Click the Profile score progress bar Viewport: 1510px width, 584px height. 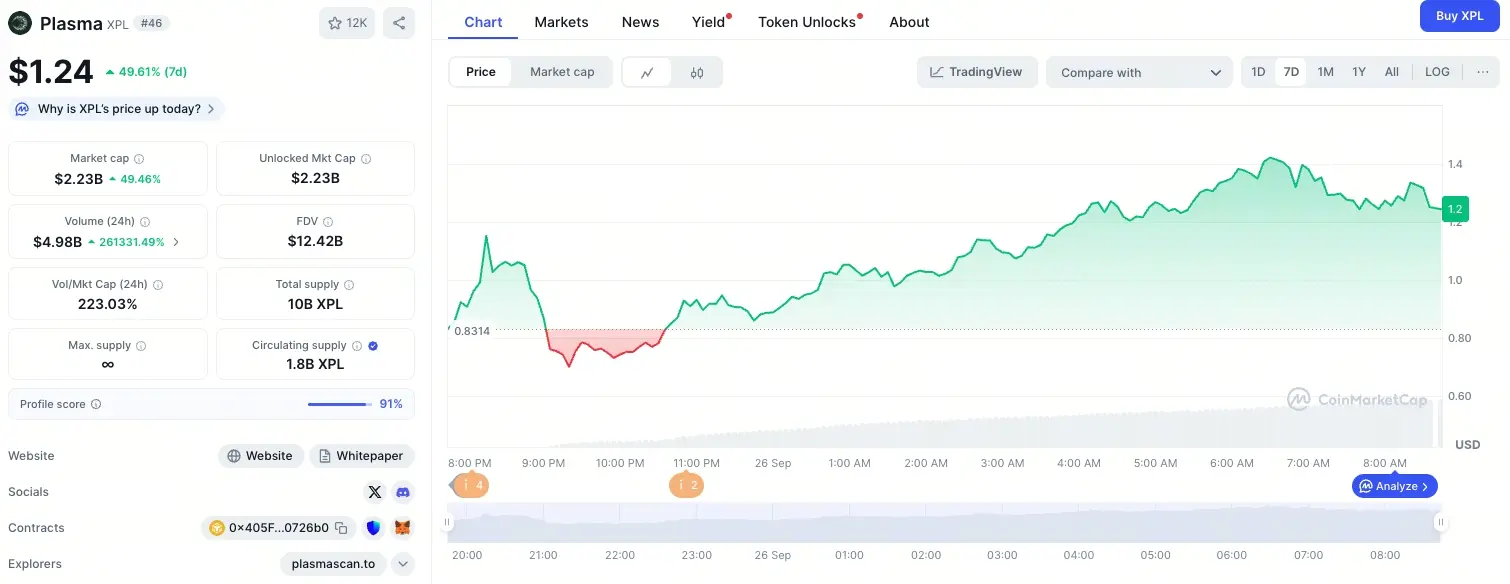pyautogui.click(x=340, y=405)
